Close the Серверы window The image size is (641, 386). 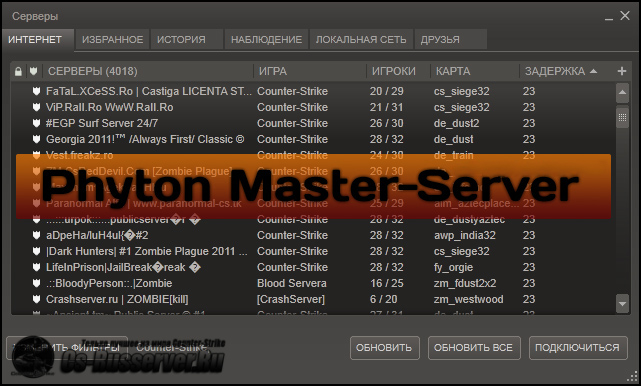(625, 16)
